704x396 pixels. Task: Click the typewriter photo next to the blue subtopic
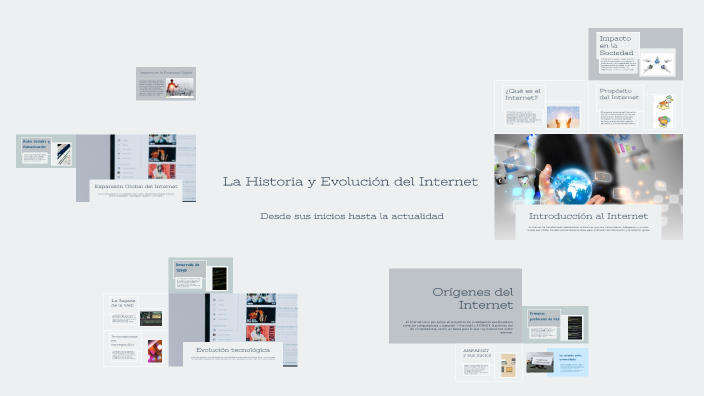point(540,362)
